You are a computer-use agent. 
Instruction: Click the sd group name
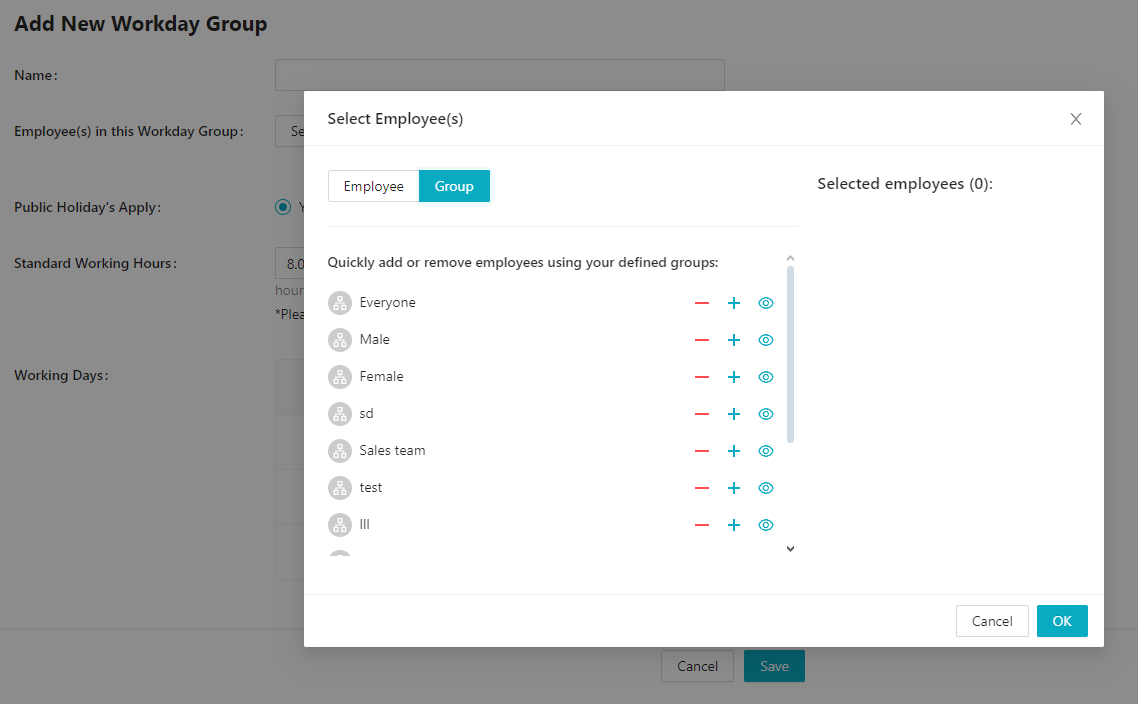367,414
